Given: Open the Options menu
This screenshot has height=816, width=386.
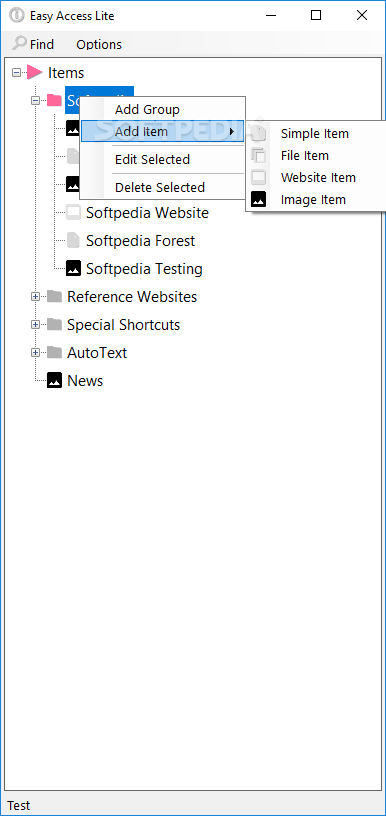Looking at the screenshot, I should 99,44.
